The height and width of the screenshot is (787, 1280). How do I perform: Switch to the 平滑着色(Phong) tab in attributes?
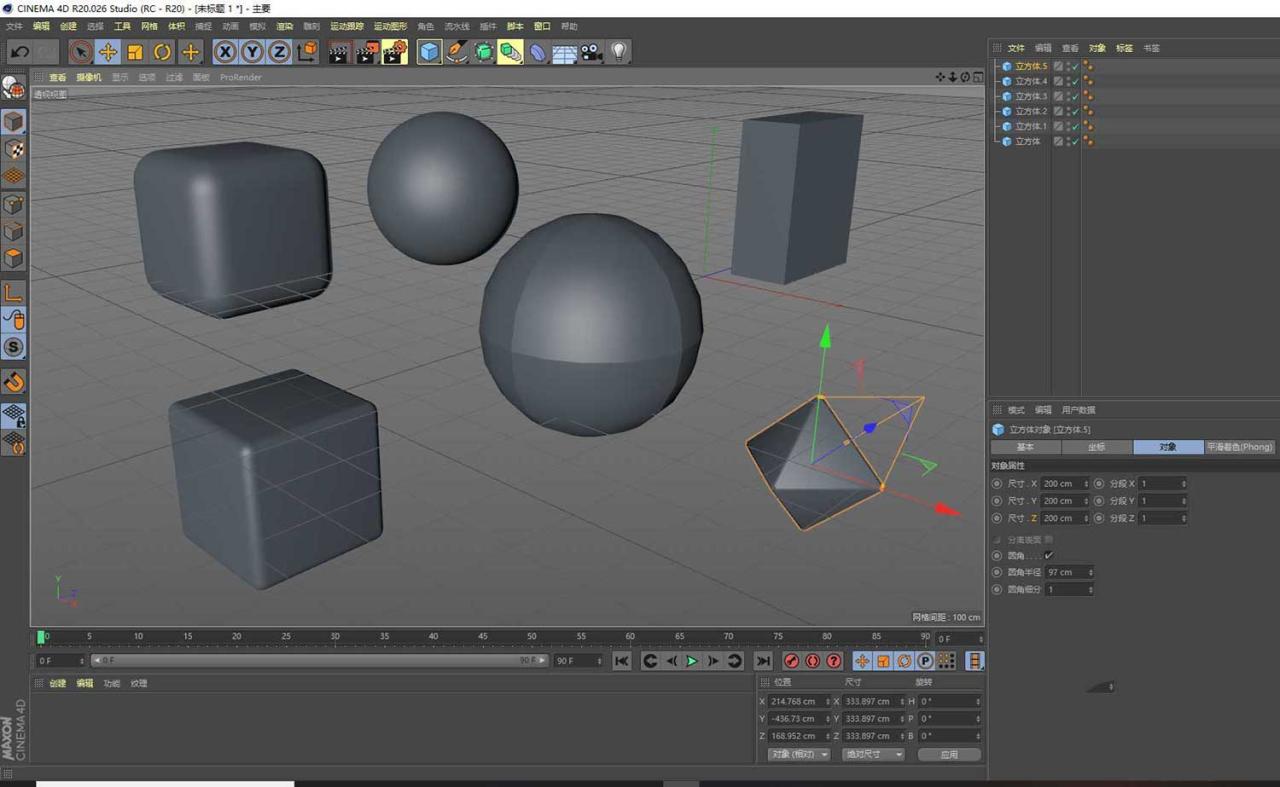point(1239,447)
